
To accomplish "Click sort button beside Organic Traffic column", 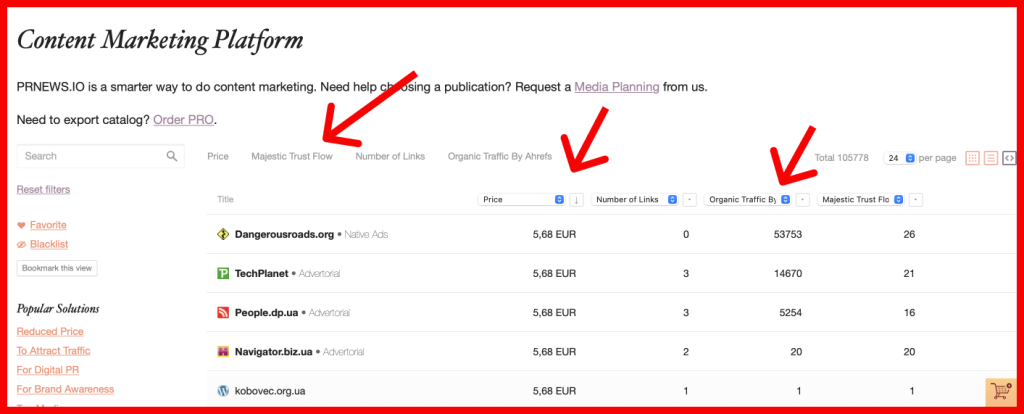I will coord(803,200).
